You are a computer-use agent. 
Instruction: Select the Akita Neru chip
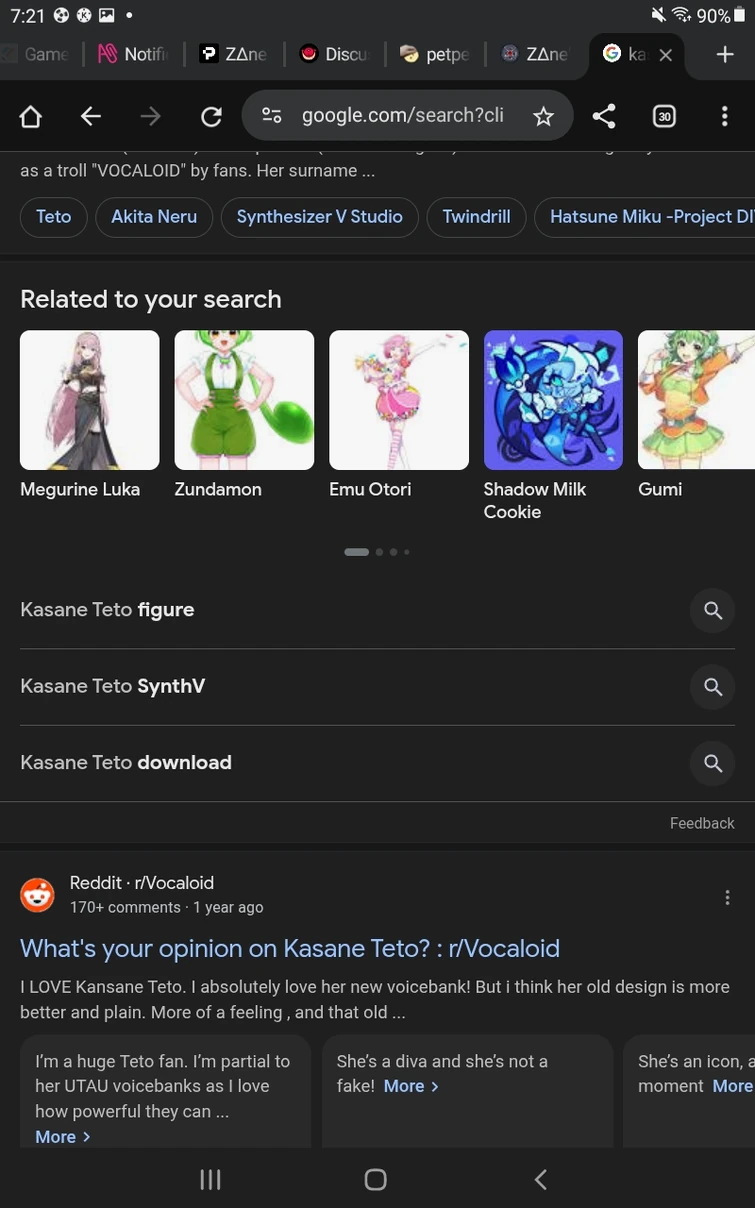coord(154,217)
